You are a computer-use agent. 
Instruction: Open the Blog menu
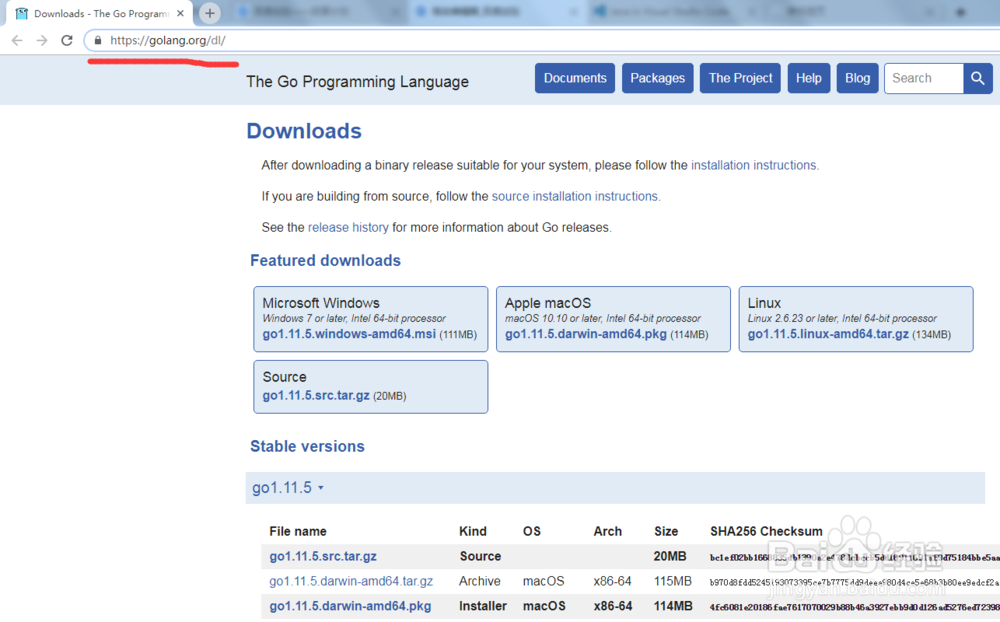[857, 78]
